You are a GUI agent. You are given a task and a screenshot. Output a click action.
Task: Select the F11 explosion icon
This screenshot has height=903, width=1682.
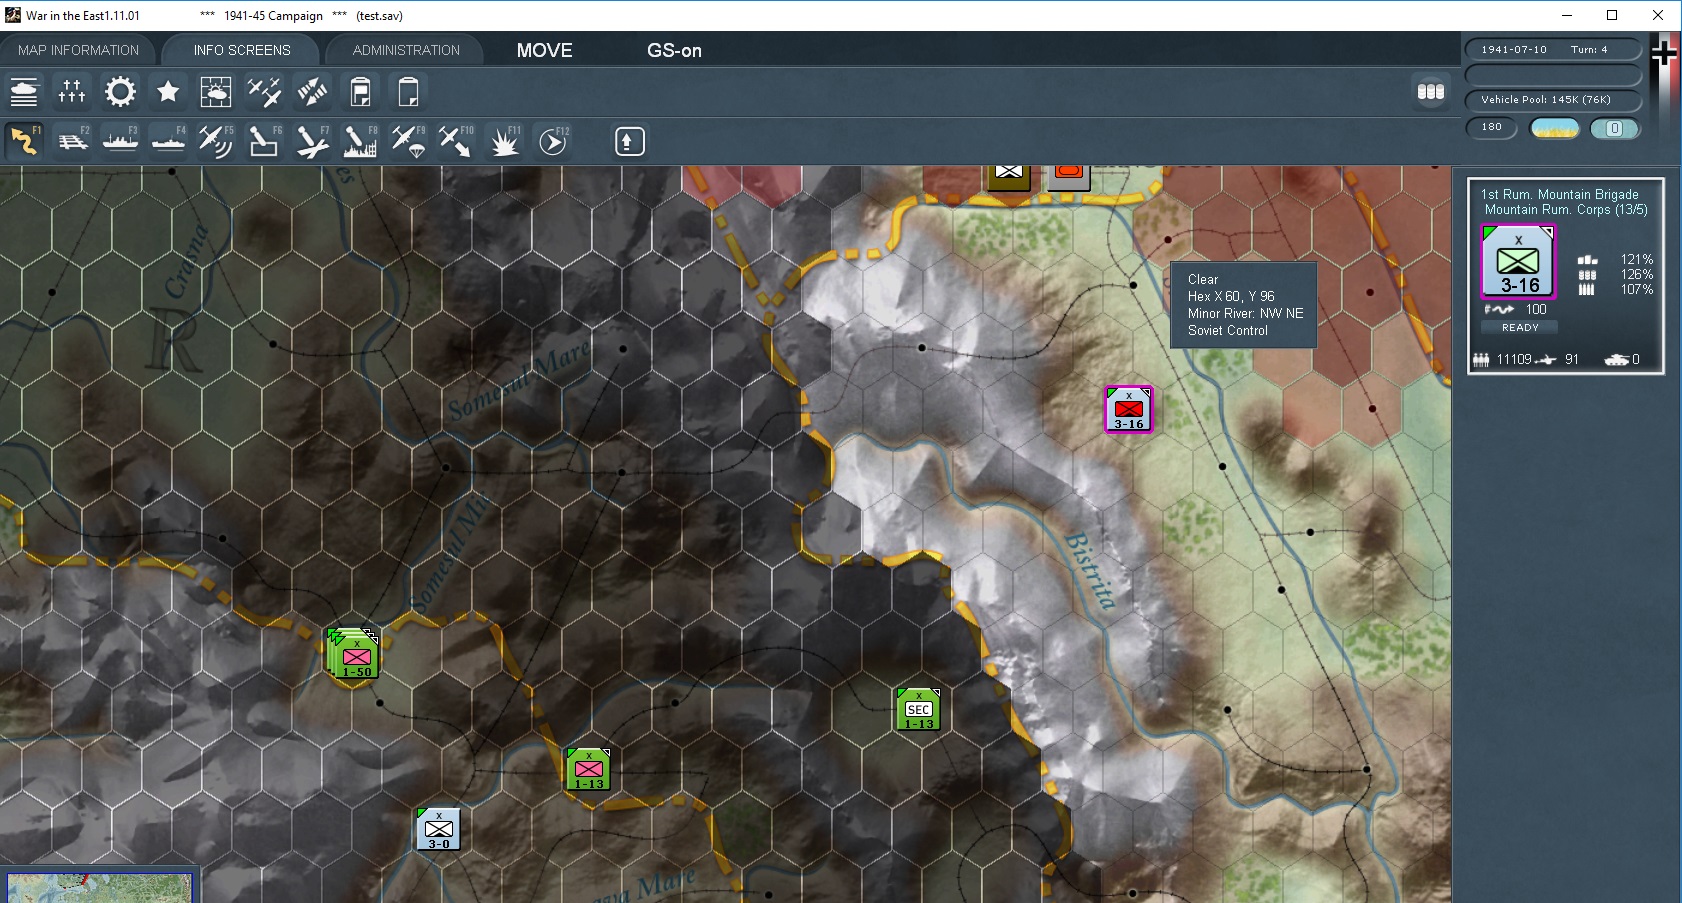(504, 141)
